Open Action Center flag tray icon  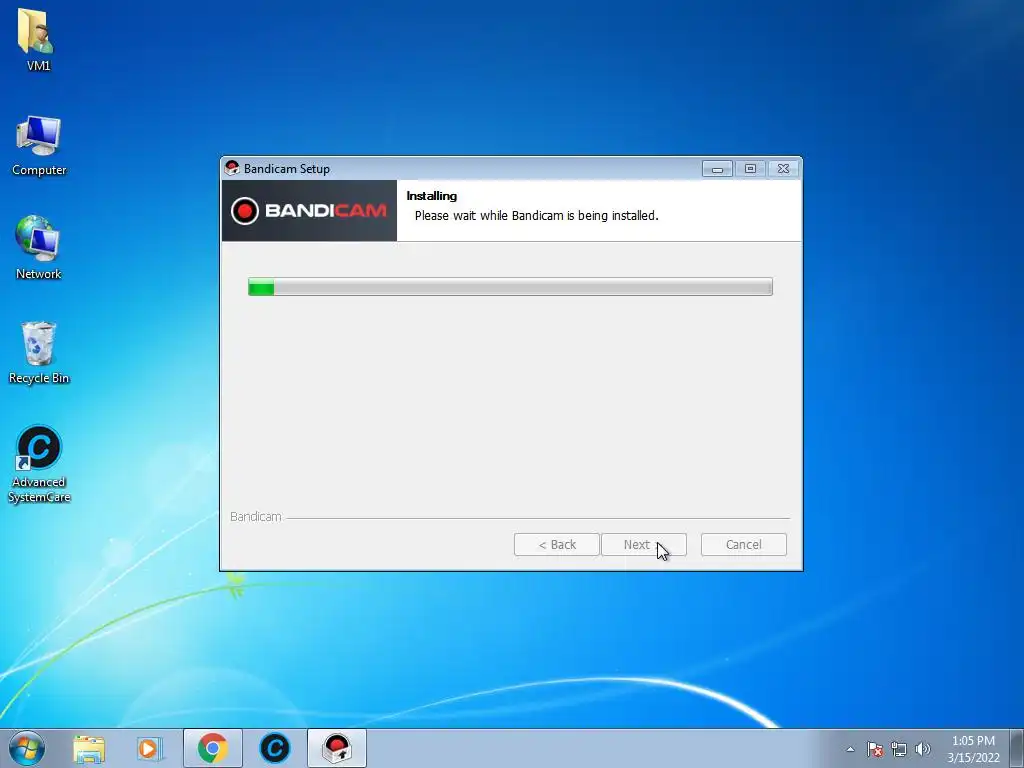(875, 749)
